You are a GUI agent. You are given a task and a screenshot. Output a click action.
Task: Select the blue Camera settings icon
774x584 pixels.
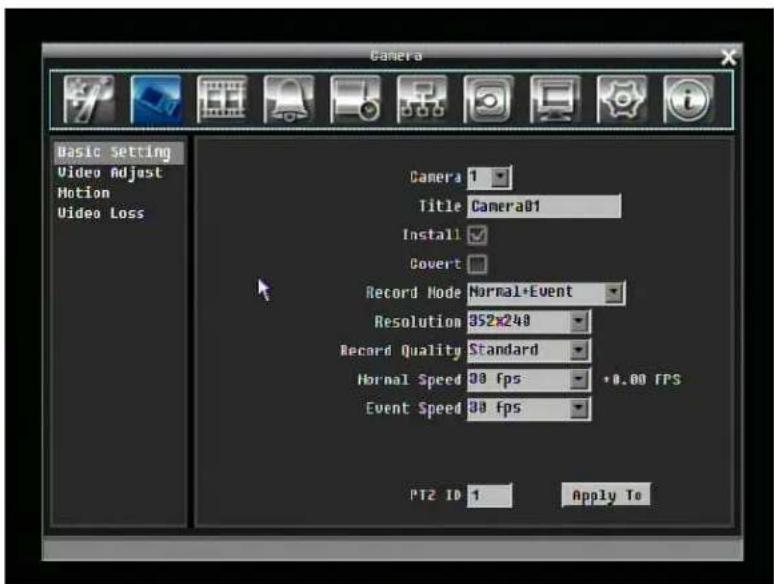point(155,99)
